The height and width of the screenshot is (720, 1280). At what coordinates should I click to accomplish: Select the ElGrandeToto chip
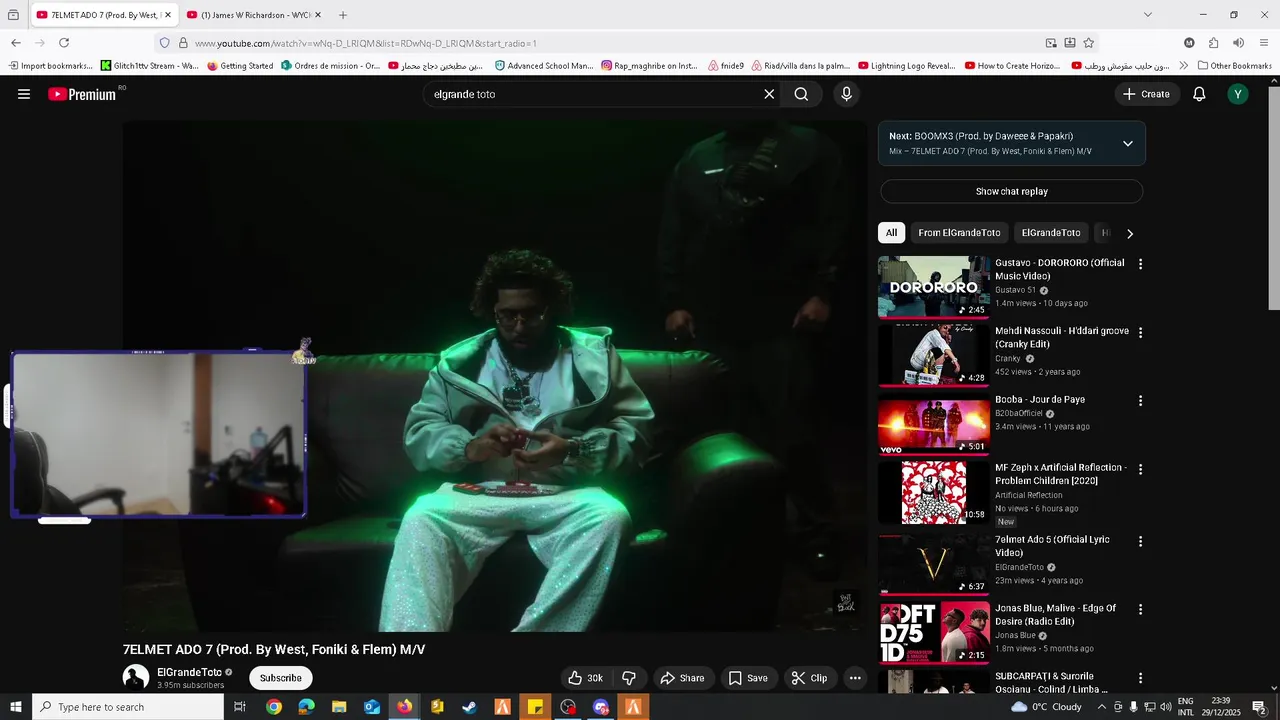click(x=1051, y=233)
